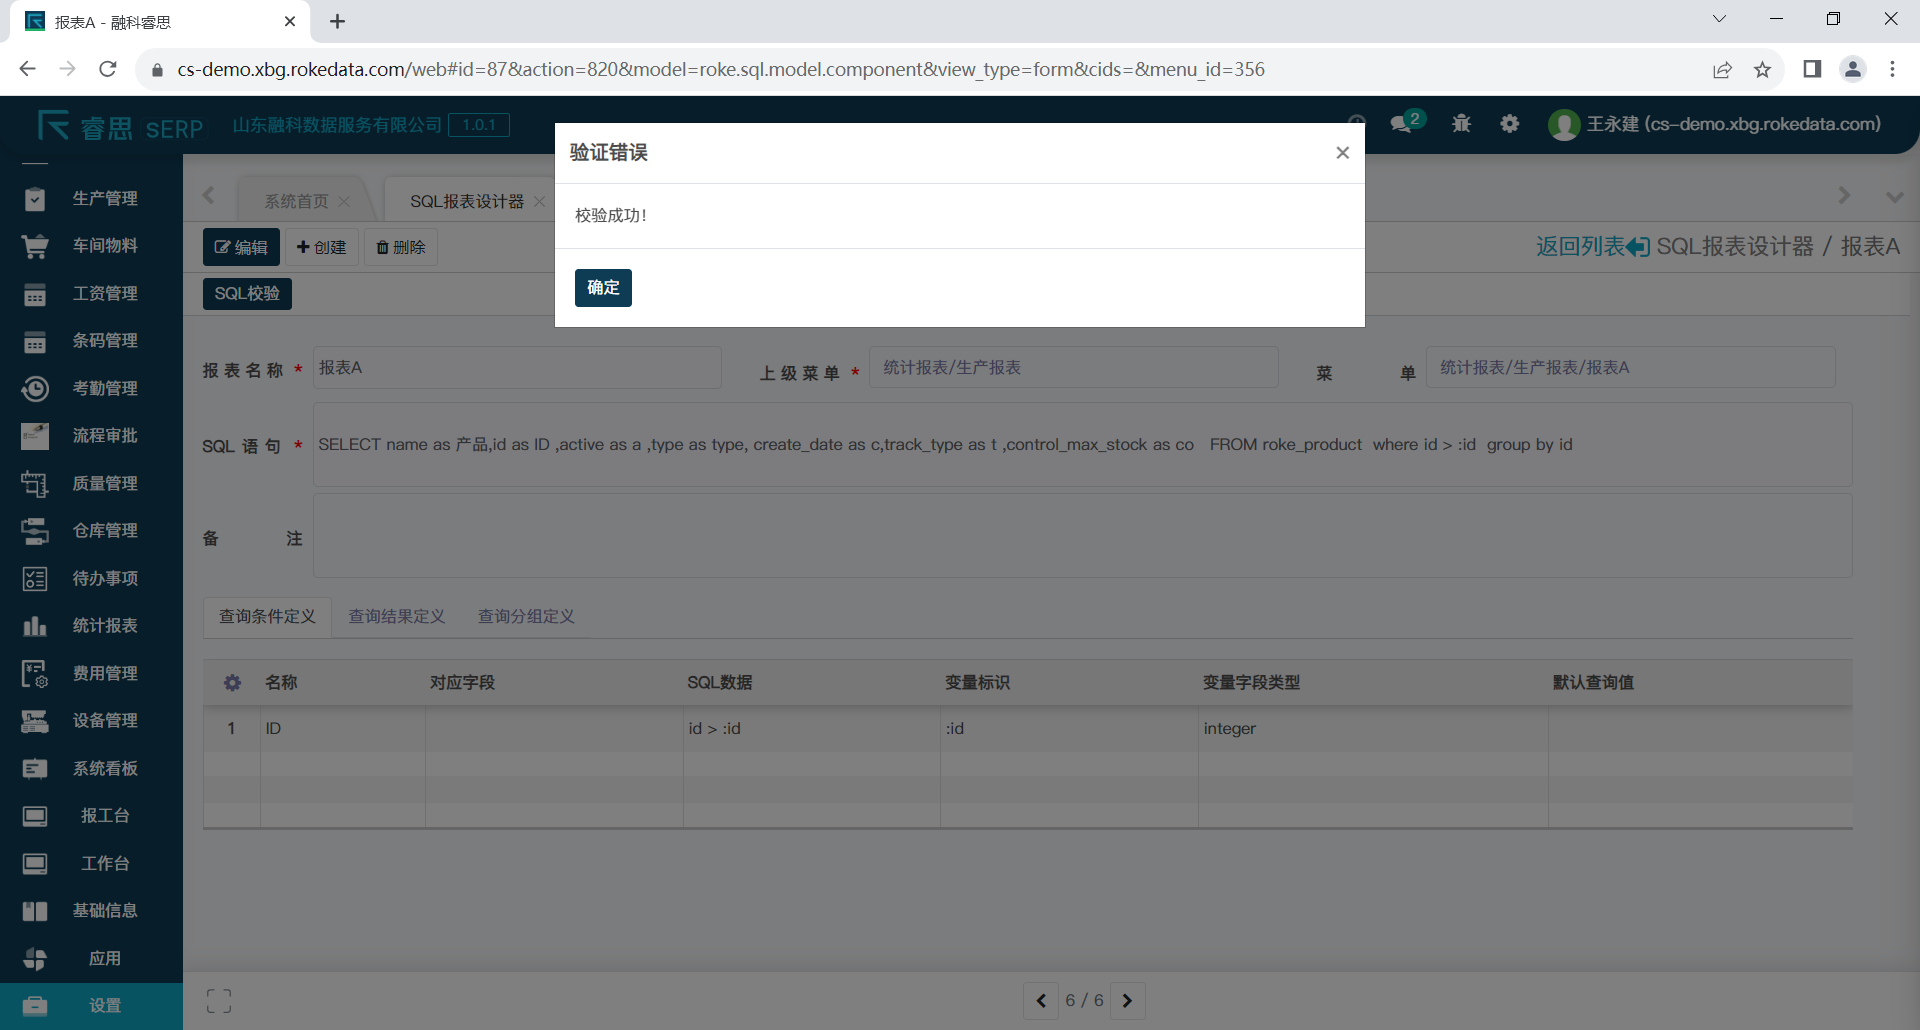The width and height of the screenshot is (1920, 1030).
Task: Open 统计报表 in the sidebar
Action: point(104,626)
